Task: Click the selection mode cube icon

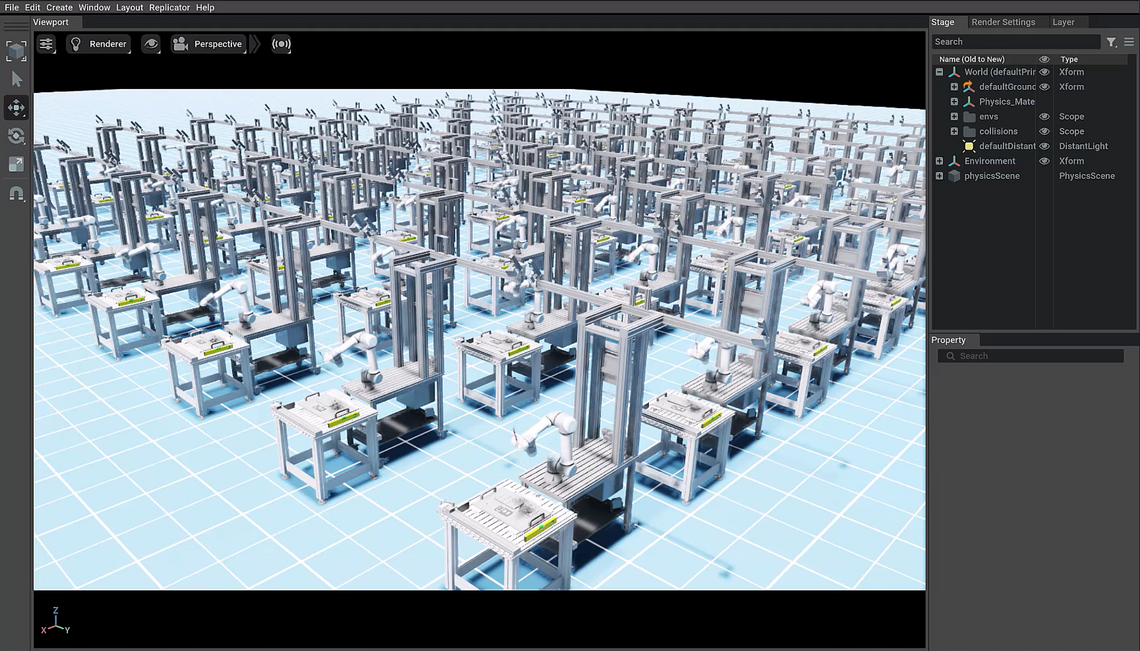Action: point(16,51)
